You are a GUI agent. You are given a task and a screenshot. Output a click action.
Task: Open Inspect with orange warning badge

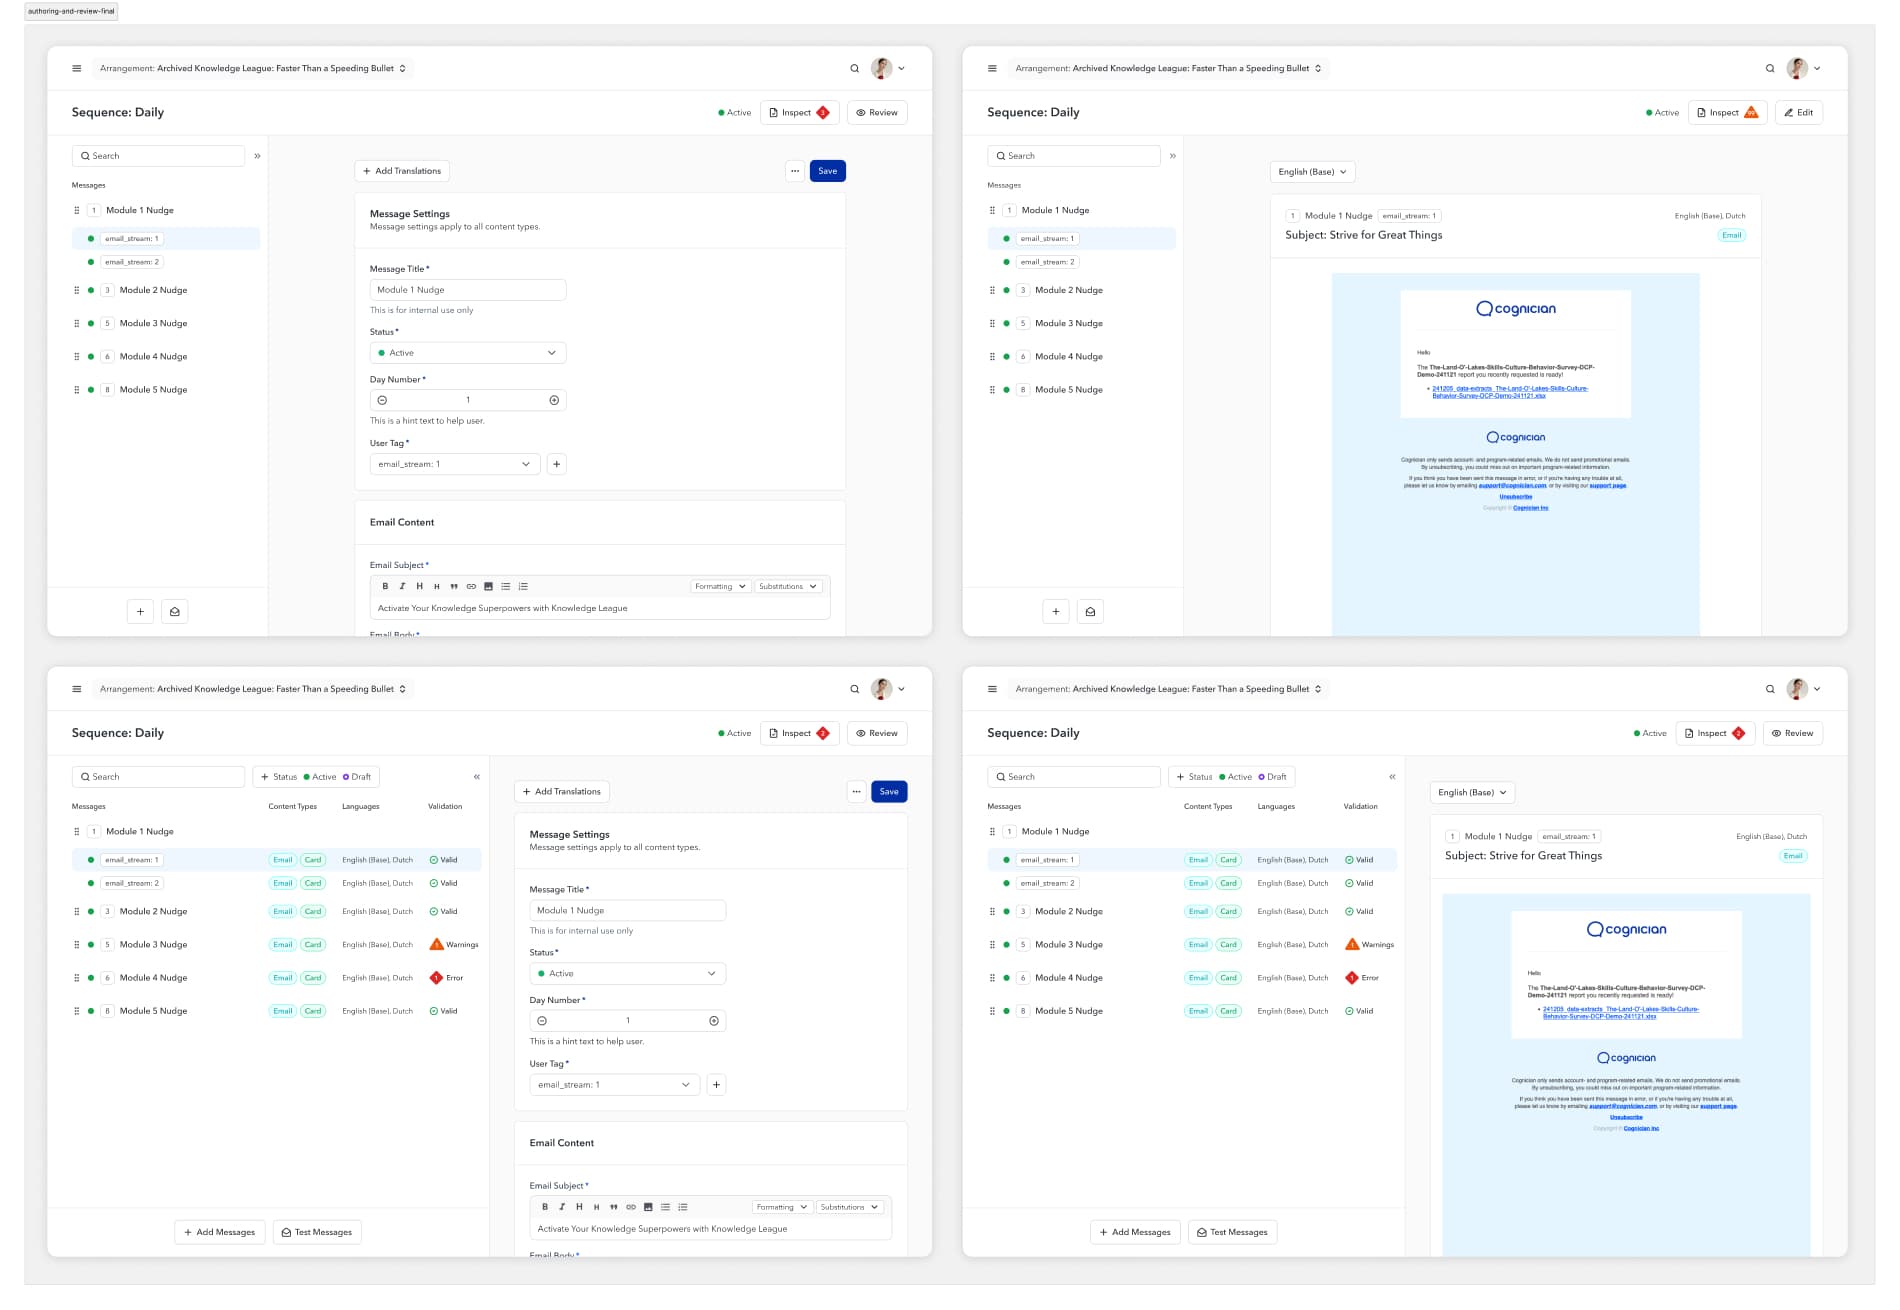pos(1727,113)
